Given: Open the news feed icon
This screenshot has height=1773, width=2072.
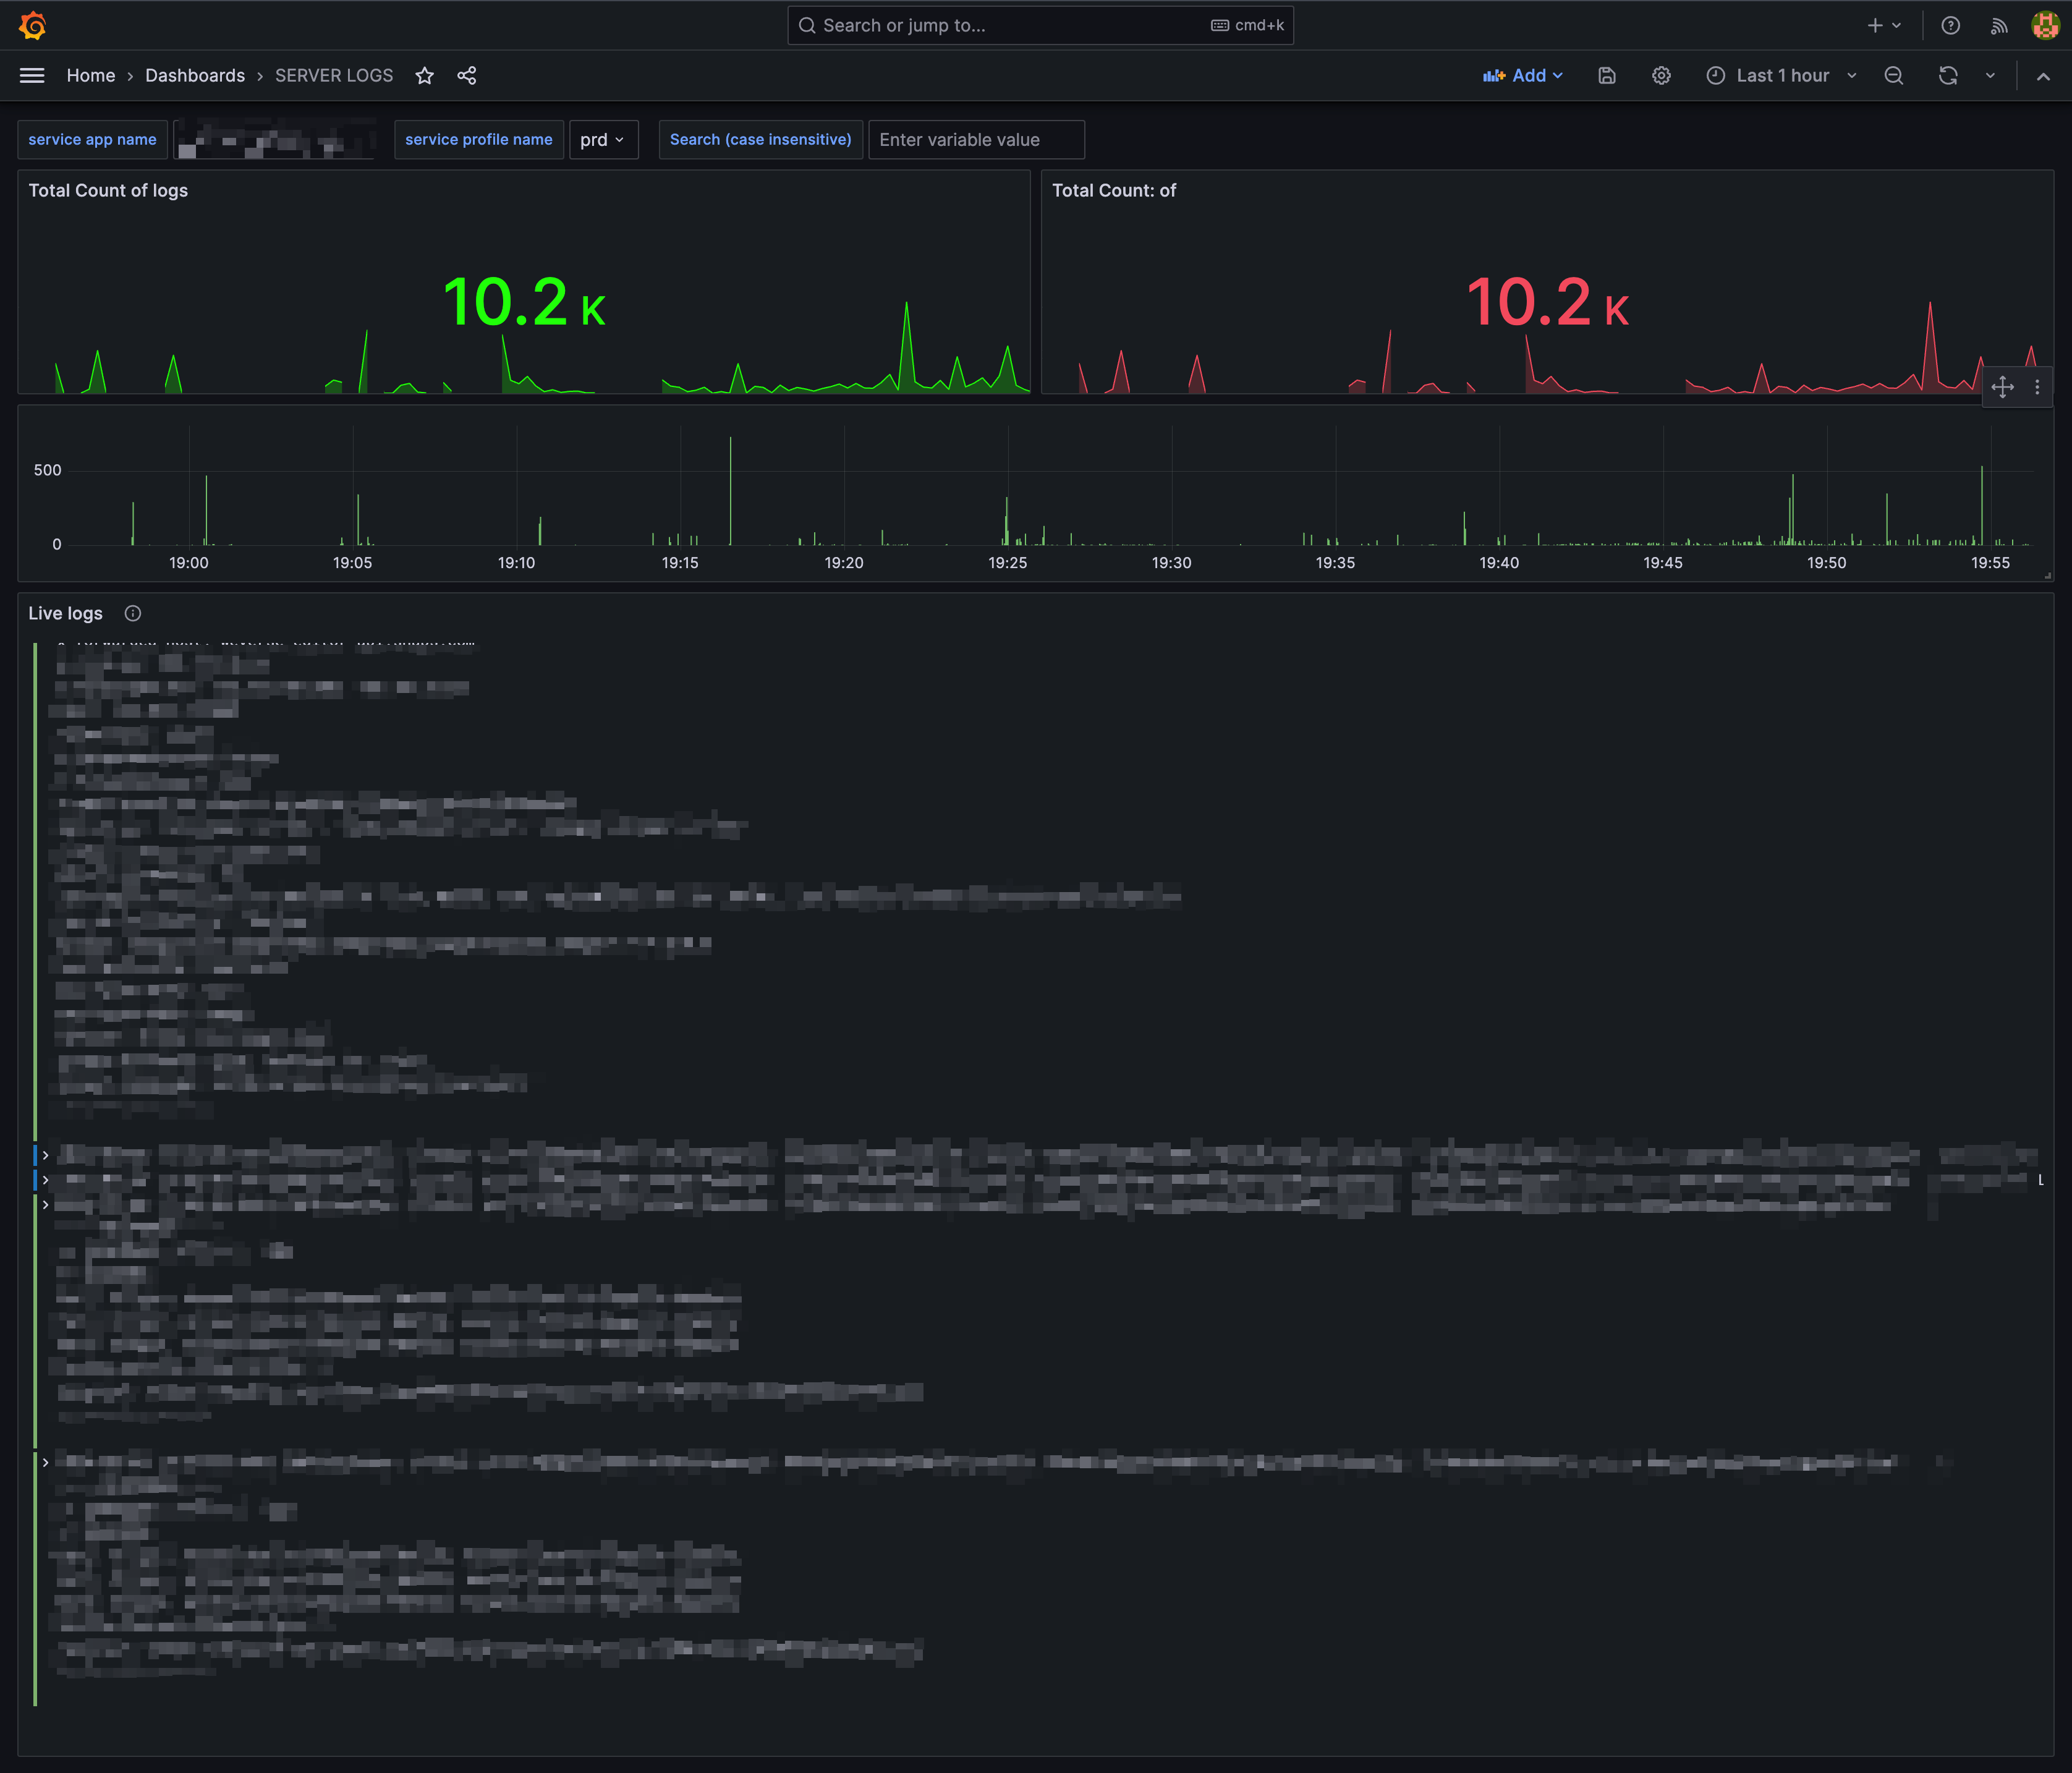Looking at the screenshot, I should pyautogui.click(x=1998, y=26).
